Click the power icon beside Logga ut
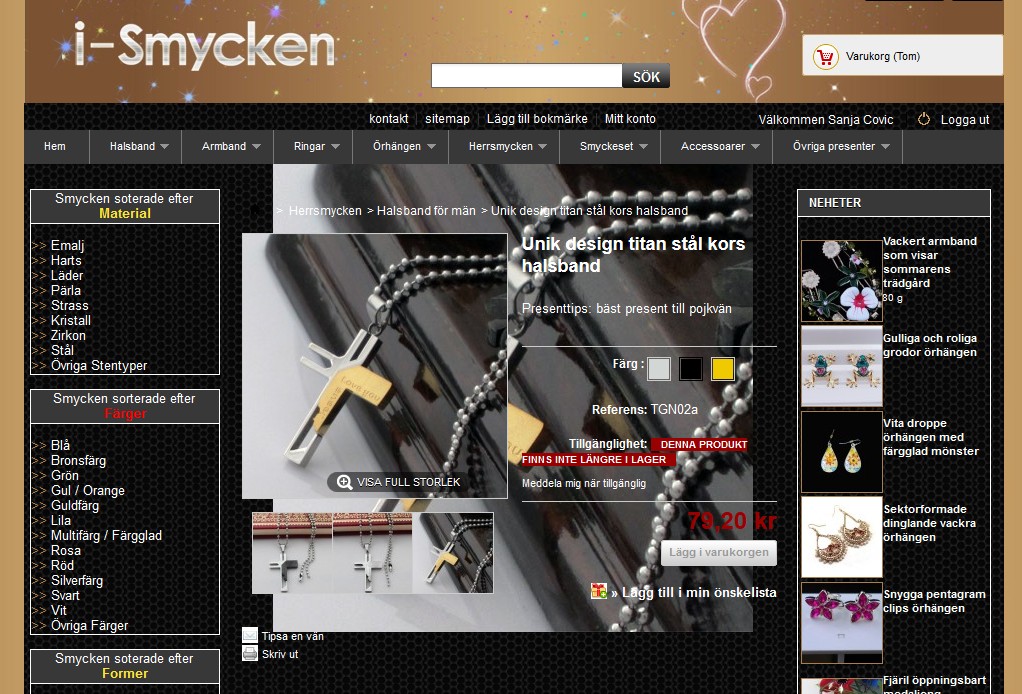This screenshot has height=694, width=1022. click(924, 119)
